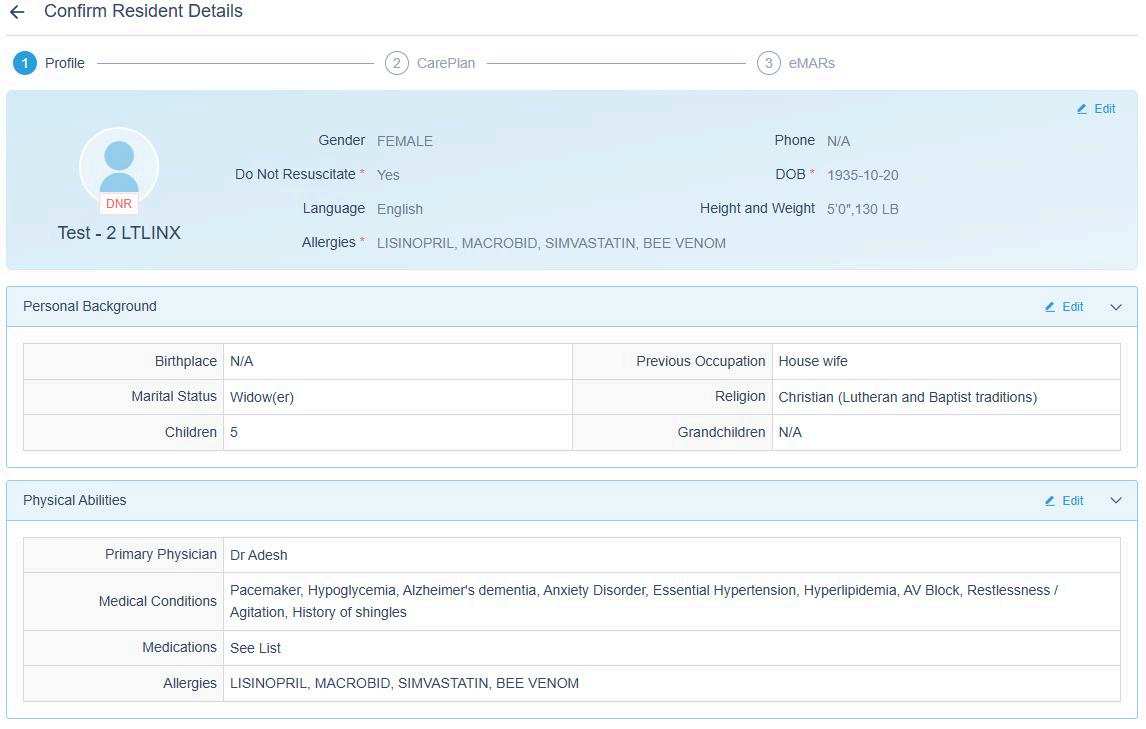Screen dimensions: 1146x729
Task: Click step 2 circle icon
Action: click(397, 63)
